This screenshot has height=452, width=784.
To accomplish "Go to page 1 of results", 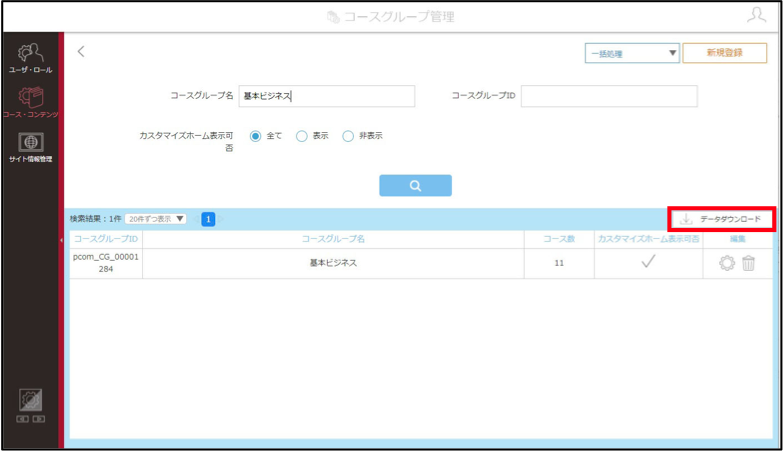I will (x=208, y=219).
